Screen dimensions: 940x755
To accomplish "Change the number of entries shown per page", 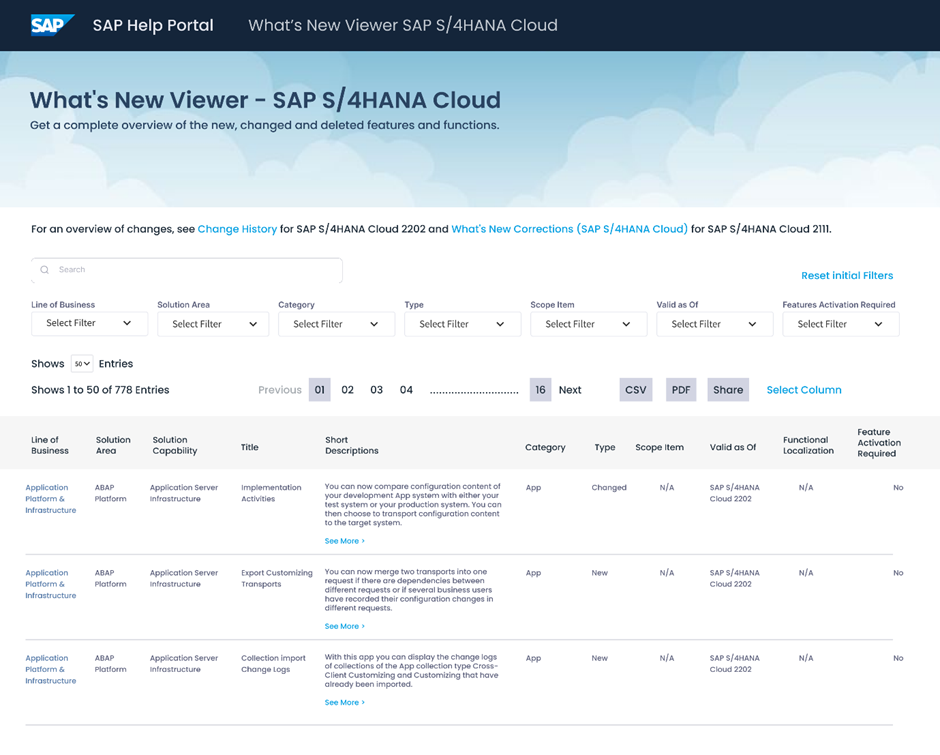I will (x=83, y=363).
